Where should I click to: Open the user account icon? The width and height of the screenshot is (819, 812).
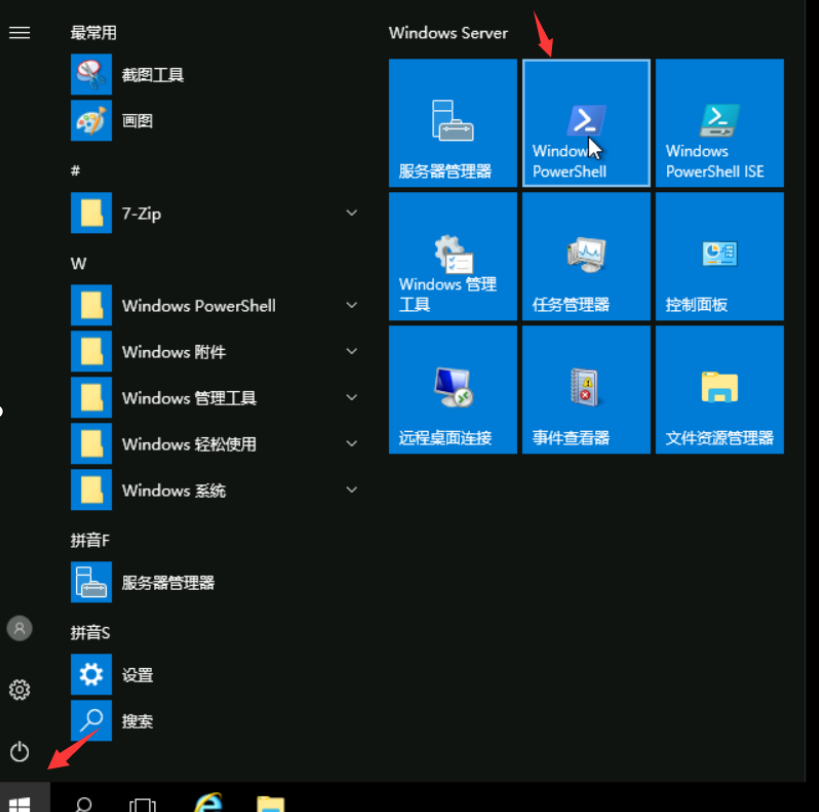pyautogui.click(x=19, y=628)
